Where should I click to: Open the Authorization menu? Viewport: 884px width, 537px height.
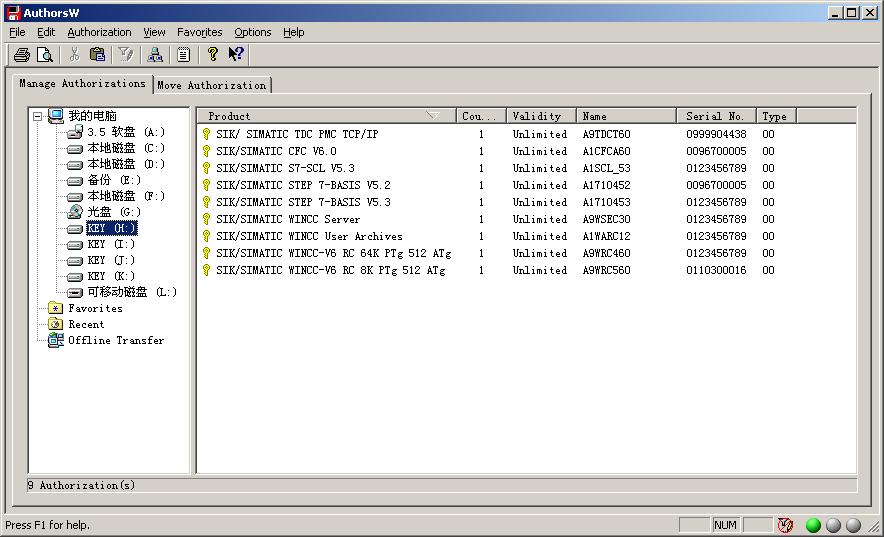(x=99, y=32)
